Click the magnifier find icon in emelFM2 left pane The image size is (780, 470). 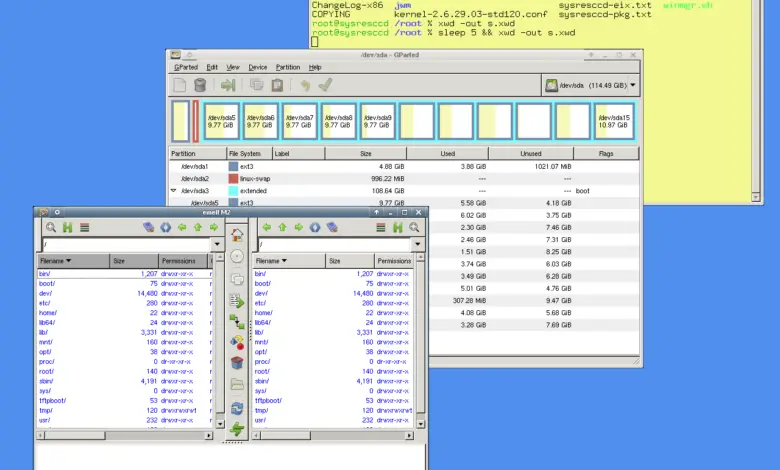pyautogui.click(x=51, y=227)
